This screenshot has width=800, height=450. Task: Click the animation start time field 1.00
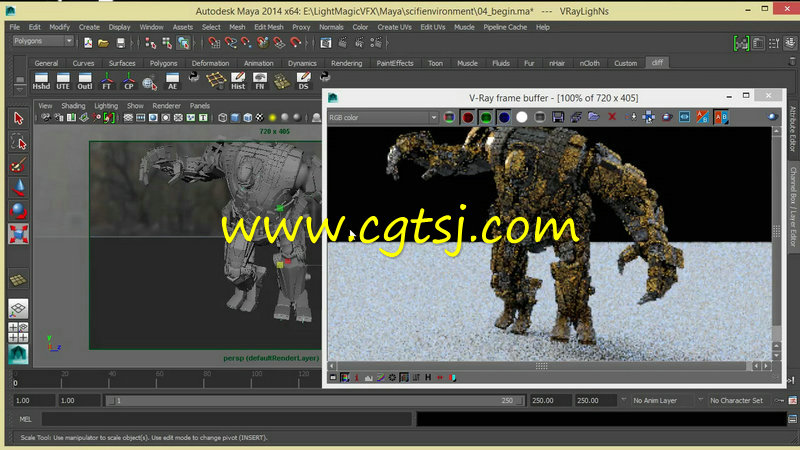pyautogui.click(x=33, y=401)
